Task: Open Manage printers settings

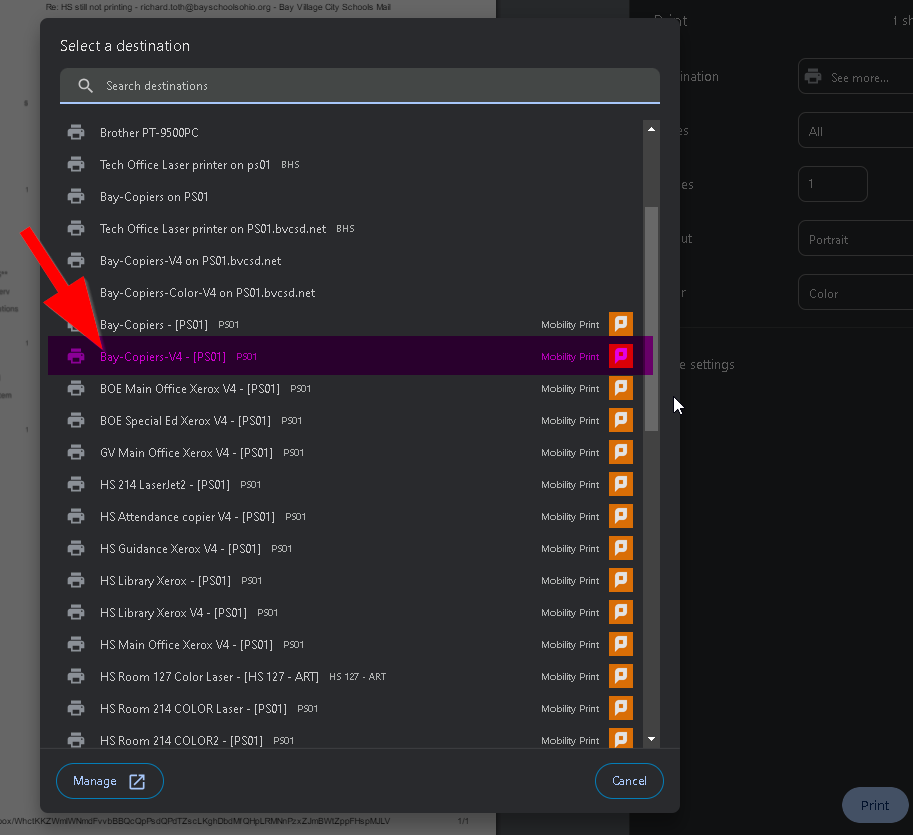Action: tap(109, 781)
